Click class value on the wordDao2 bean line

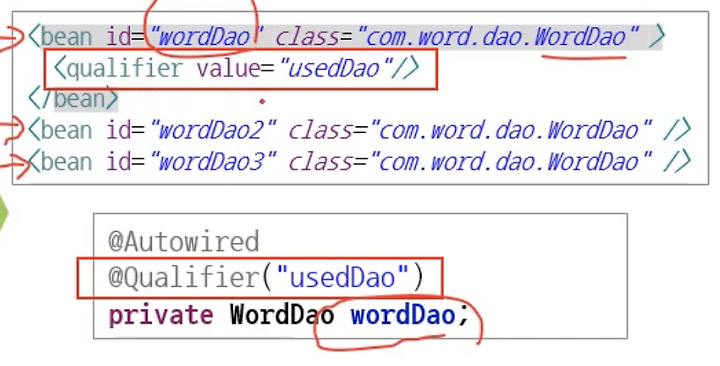pyautogui.click(x=511, y=131)
